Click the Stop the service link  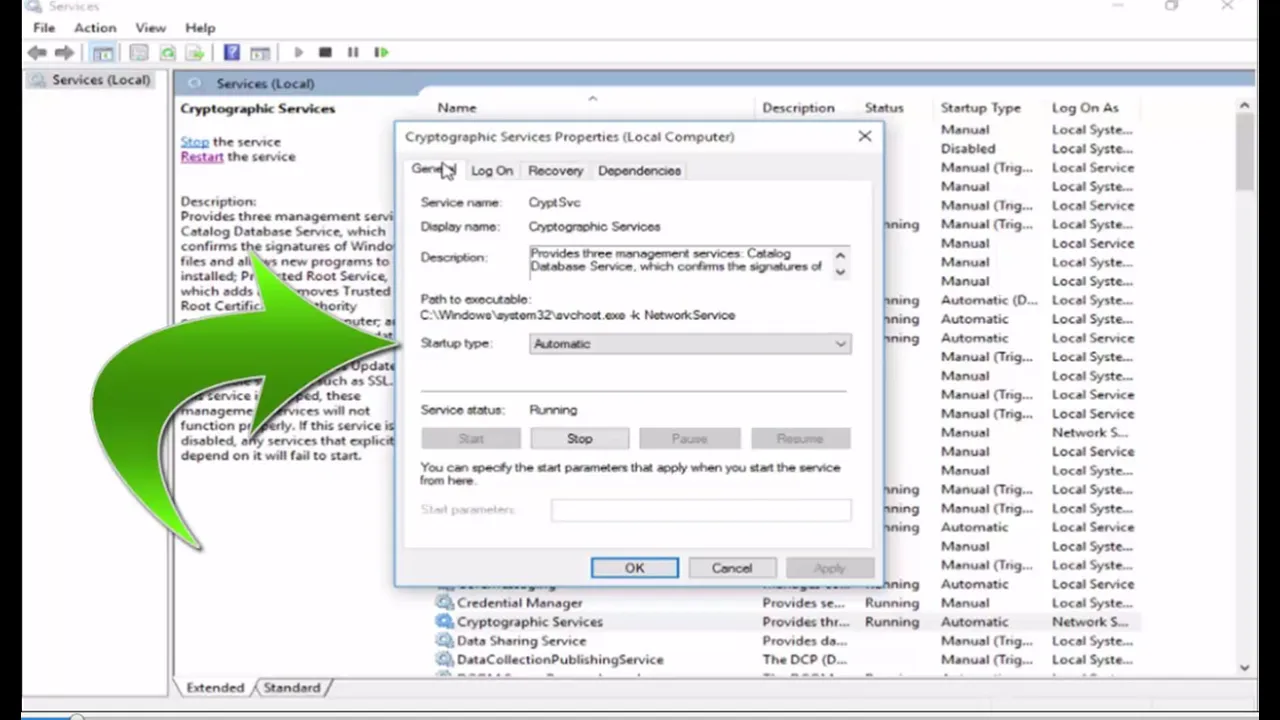(x=195, y=142)
